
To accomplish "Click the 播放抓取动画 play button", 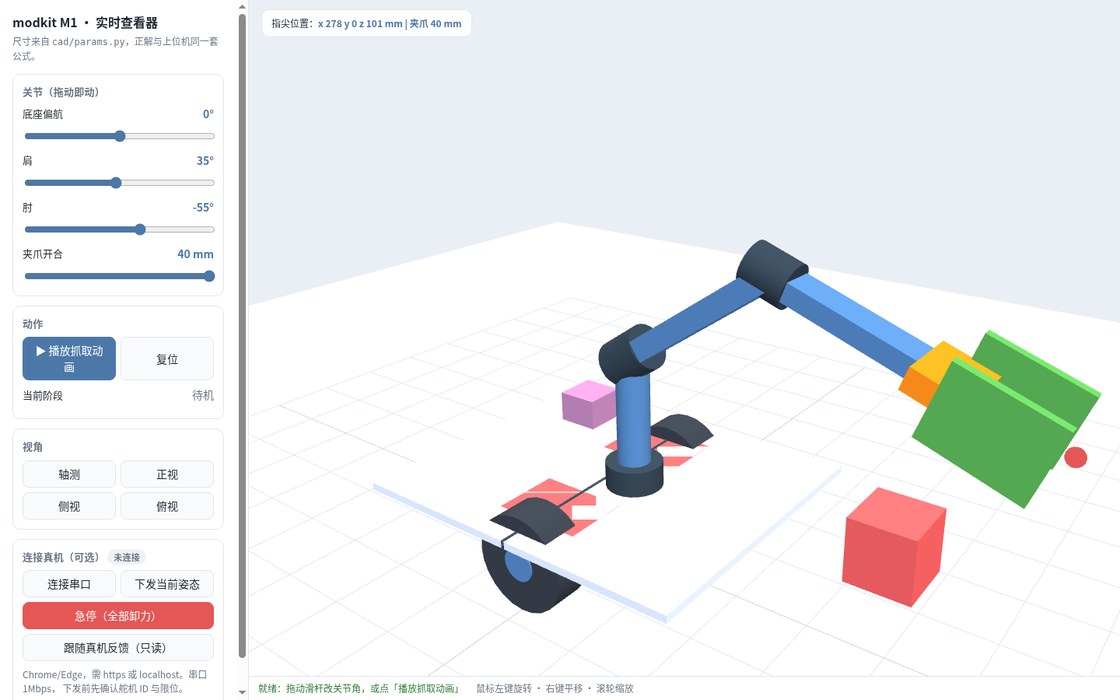I will [69, 359].
